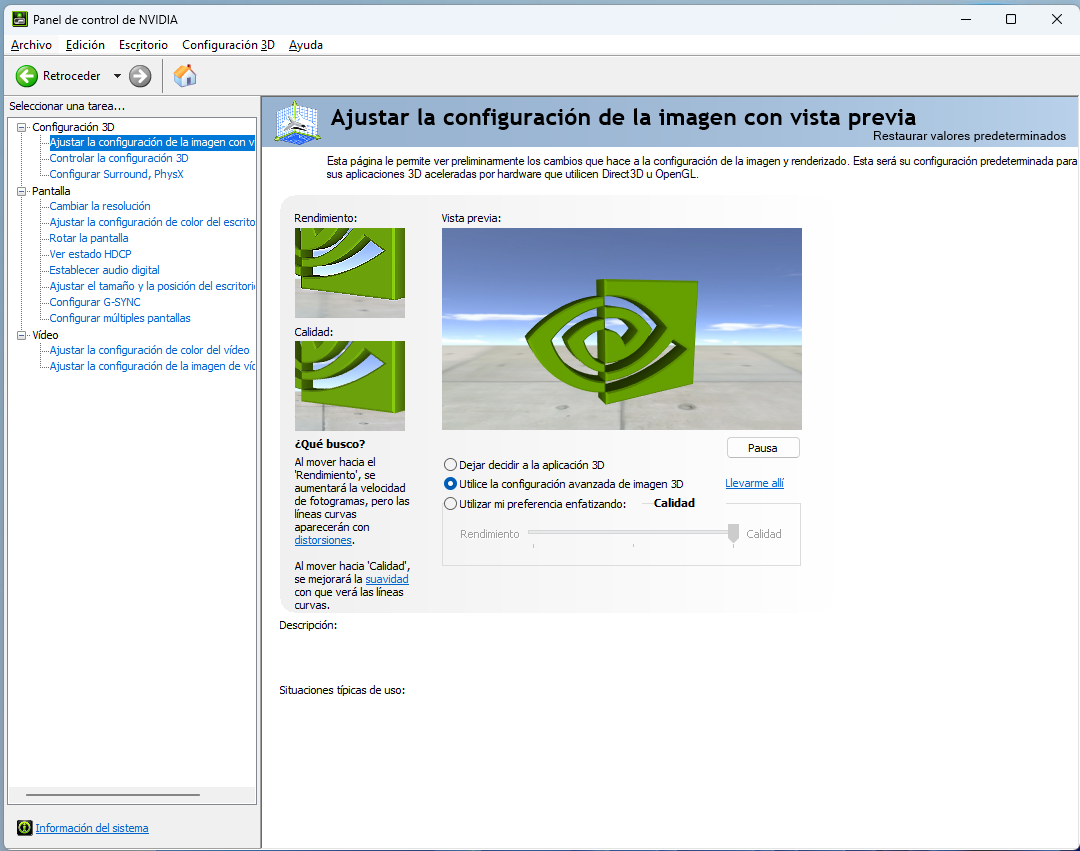
Task: Open the Escritorio menu
Action: pos(143,45)
